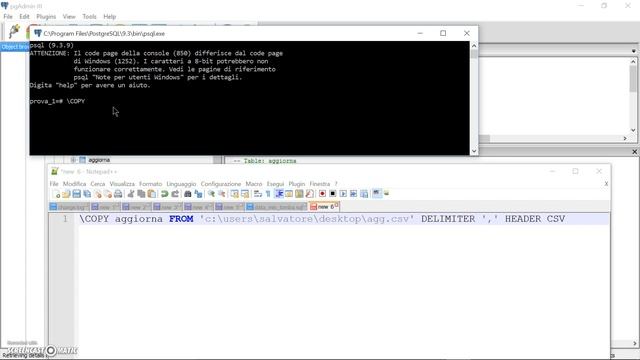This screenshot has width=640, height=360.
Task: Click the red Record macro button
Action: point(322,194)
